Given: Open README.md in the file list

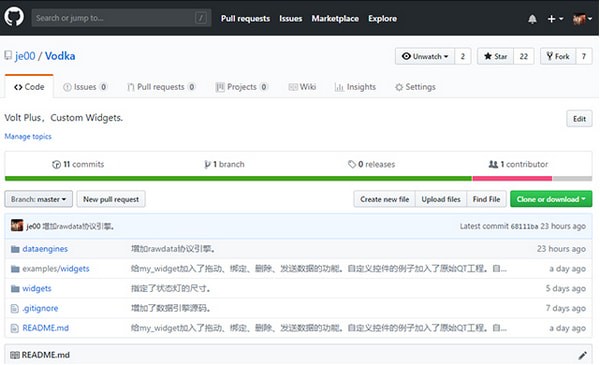Looking at the screenshot, I should click(46, 328).
